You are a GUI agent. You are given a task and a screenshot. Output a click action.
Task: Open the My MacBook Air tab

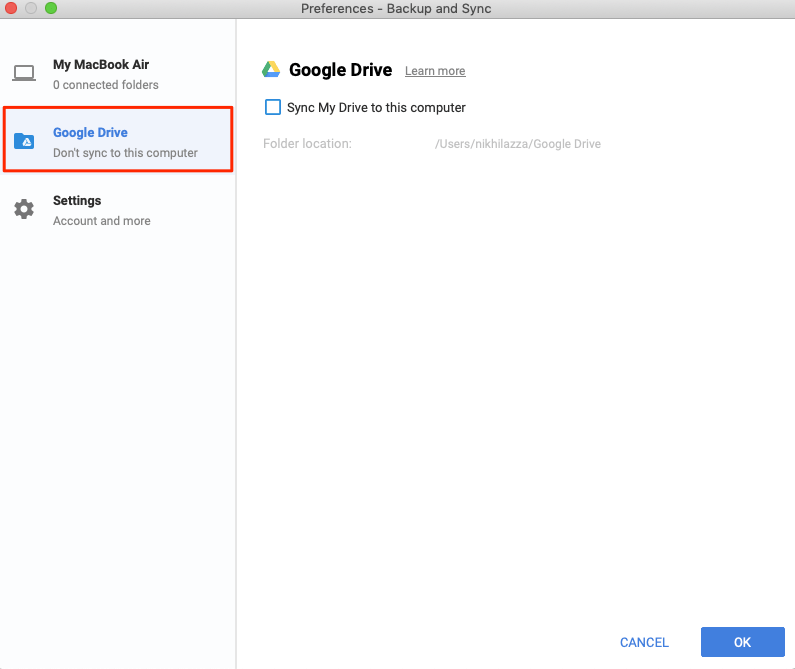pos(118,74)
